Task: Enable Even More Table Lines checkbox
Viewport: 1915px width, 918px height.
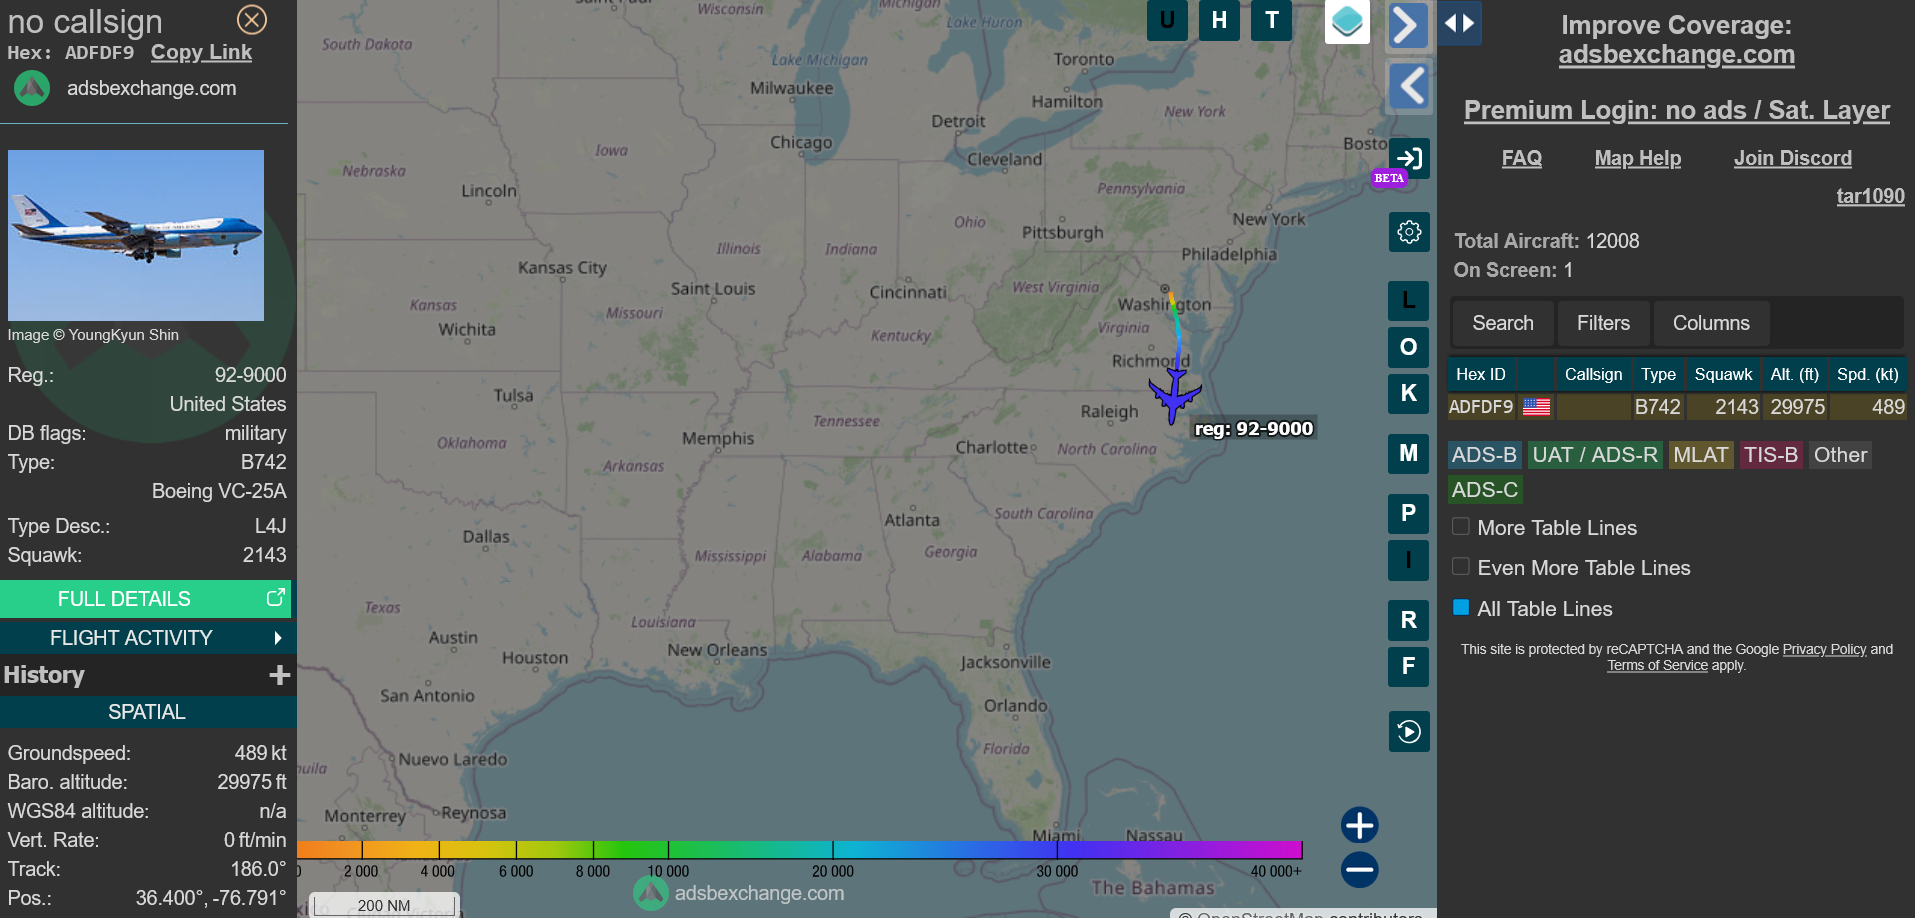Action: [x=1461, y=567]
